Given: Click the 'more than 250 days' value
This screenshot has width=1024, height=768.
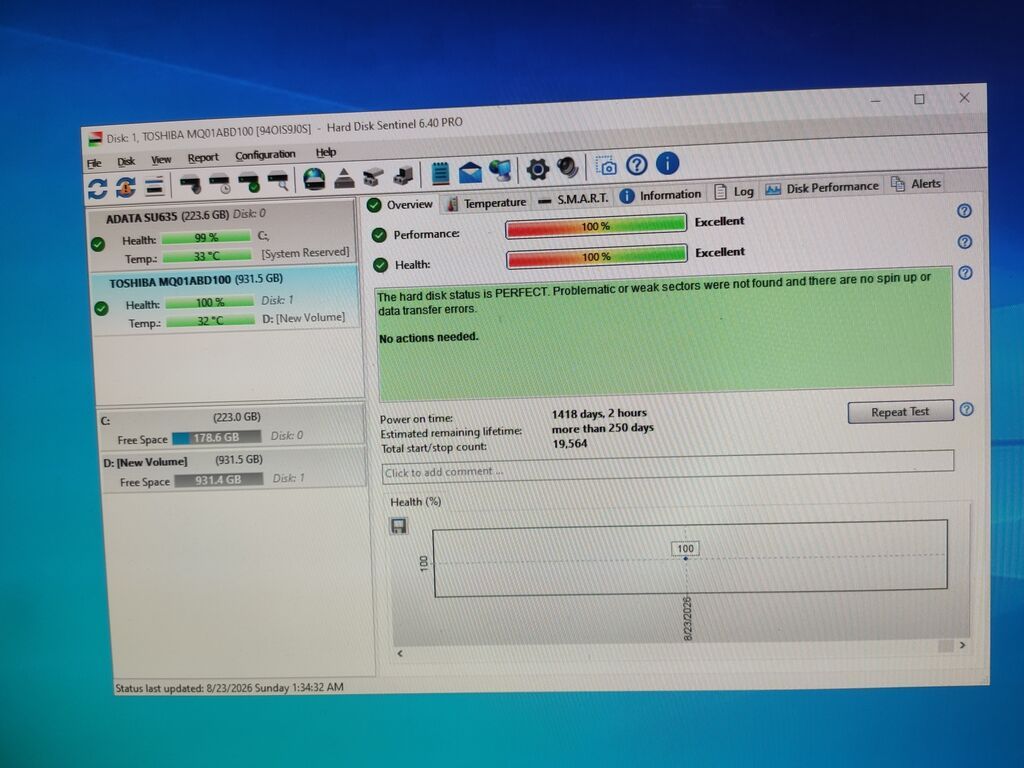Looking at the screenshot, I should click(x=602, y=428).
